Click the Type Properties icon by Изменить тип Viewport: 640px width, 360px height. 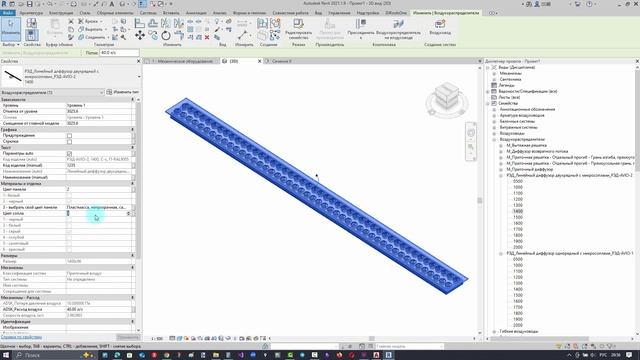109,92
